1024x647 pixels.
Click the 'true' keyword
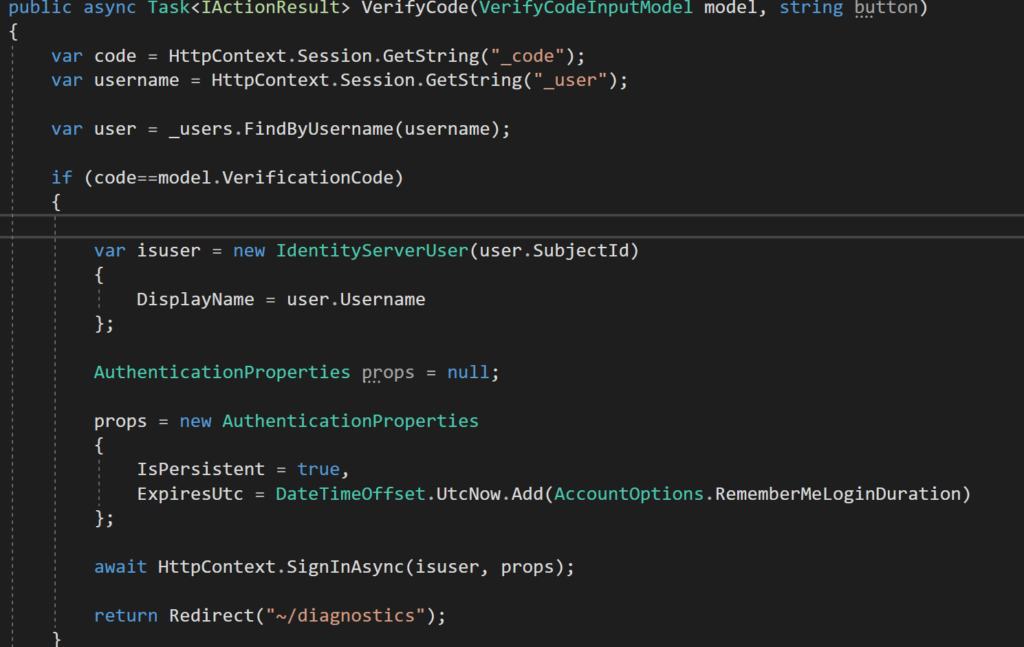(x=319, y=469)
